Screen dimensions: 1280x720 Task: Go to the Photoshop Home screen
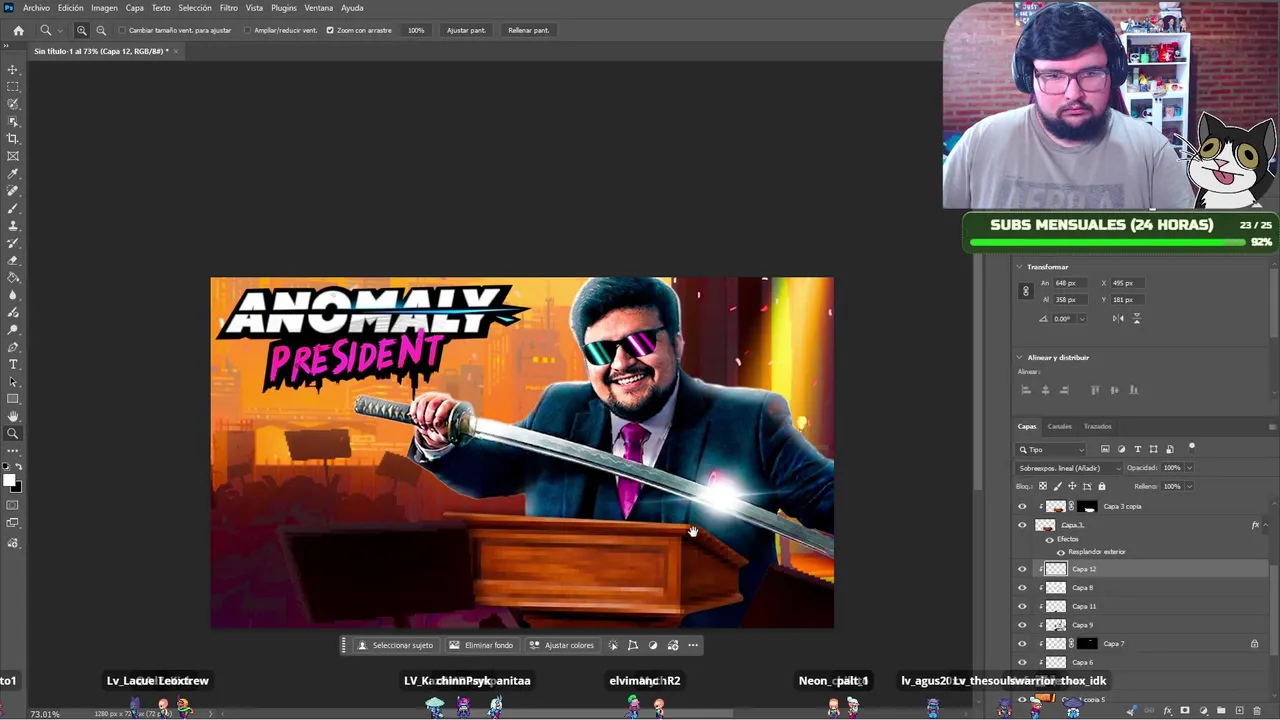(18, 31)
